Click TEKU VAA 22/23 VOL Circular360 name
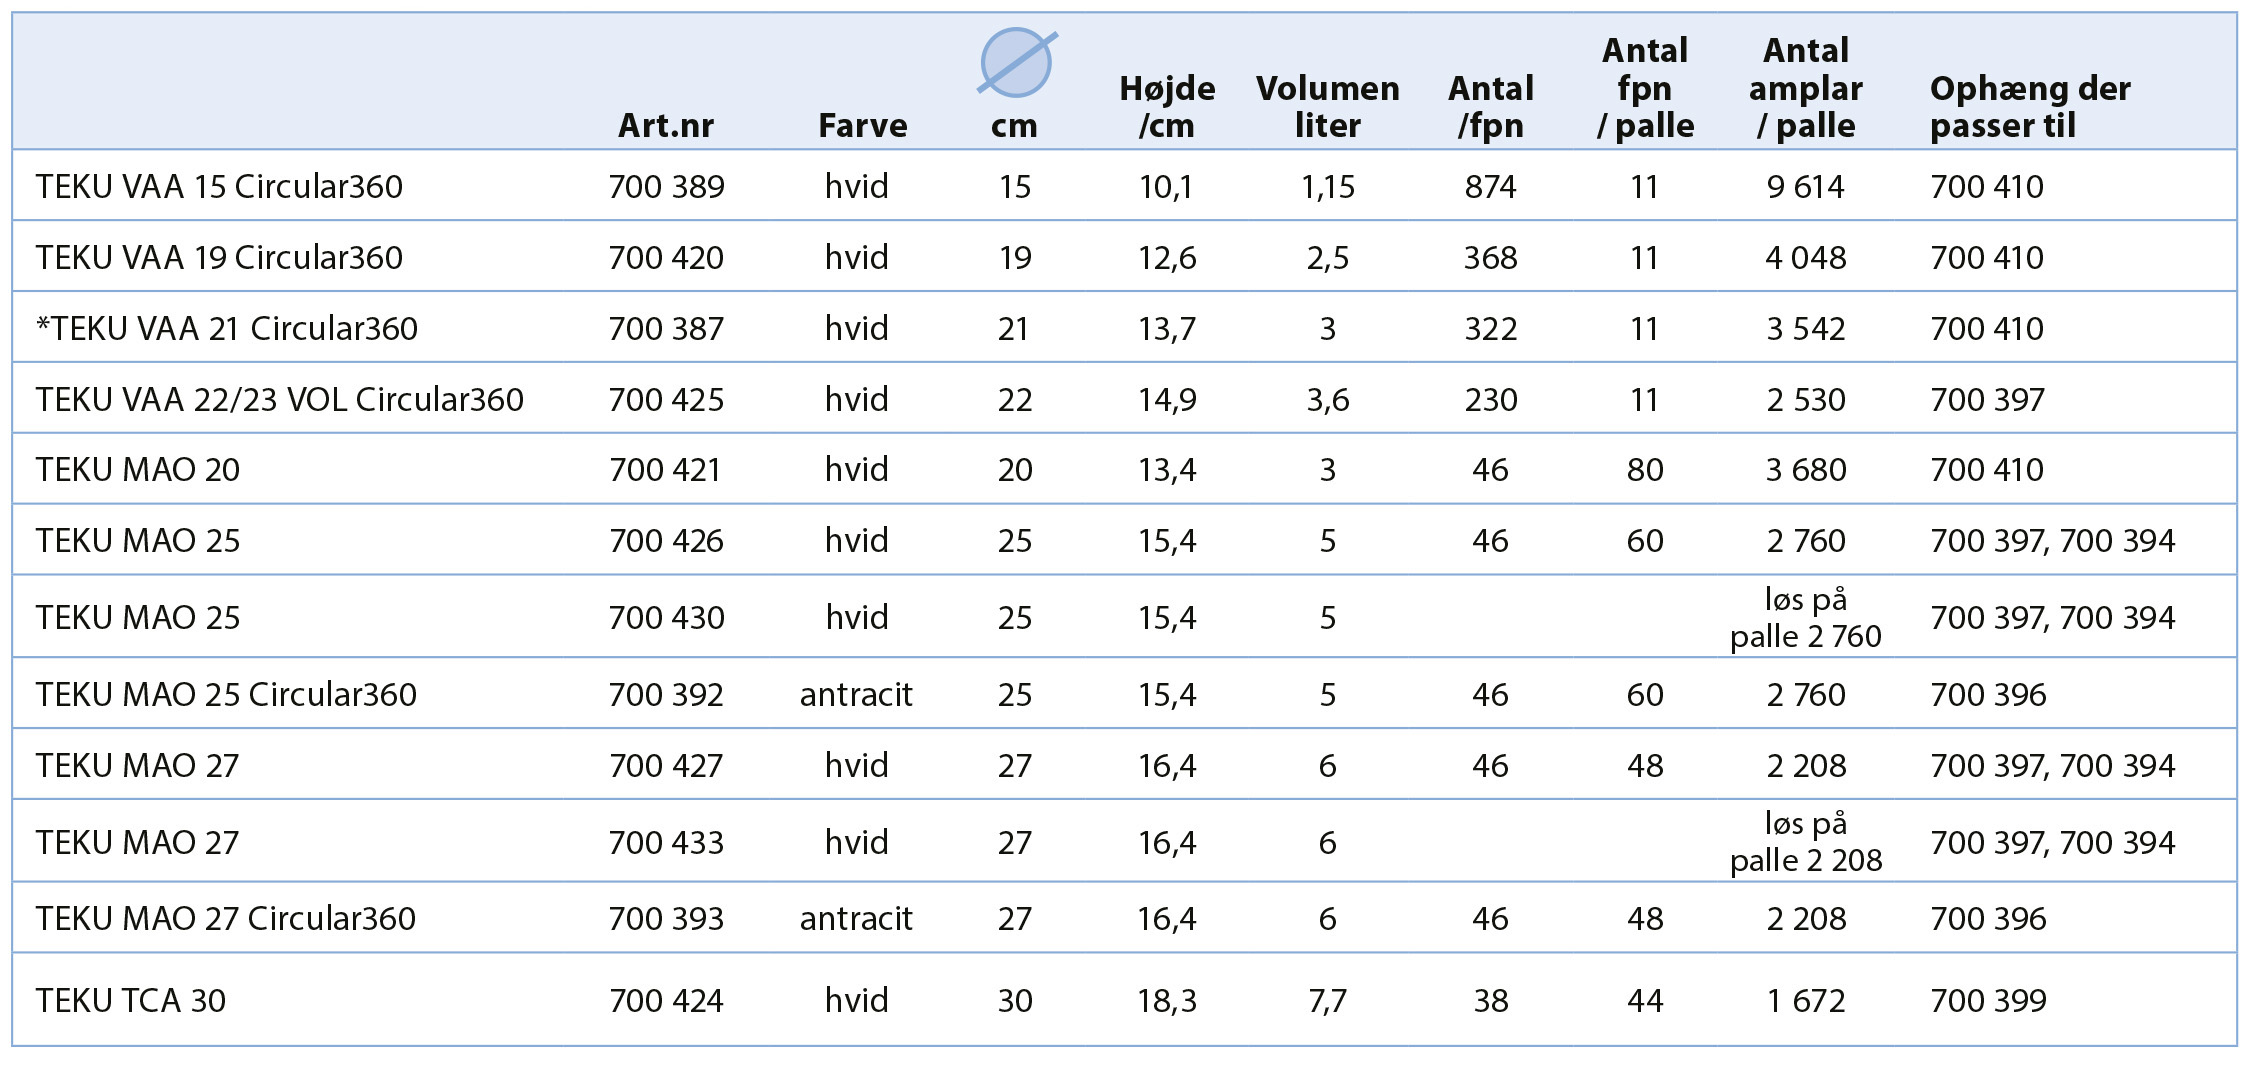The height and width of the screenshot is (1066, 2255). [279, 400]
